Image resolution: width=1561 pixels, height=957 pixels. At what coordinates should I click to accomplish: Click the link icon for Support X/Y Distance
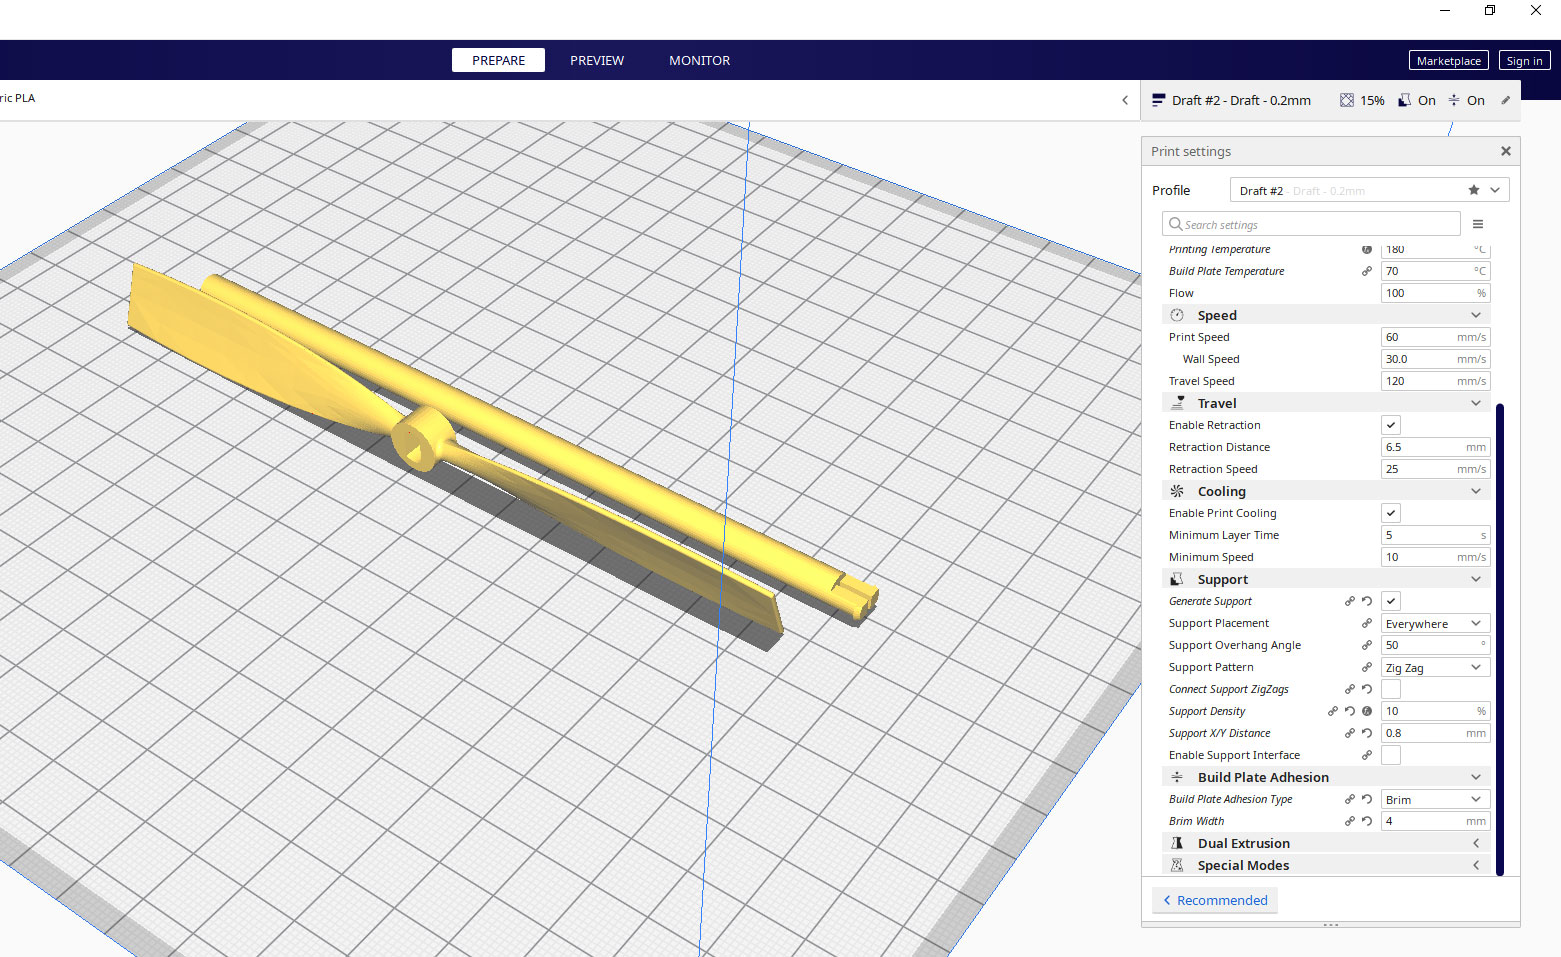1350,733
